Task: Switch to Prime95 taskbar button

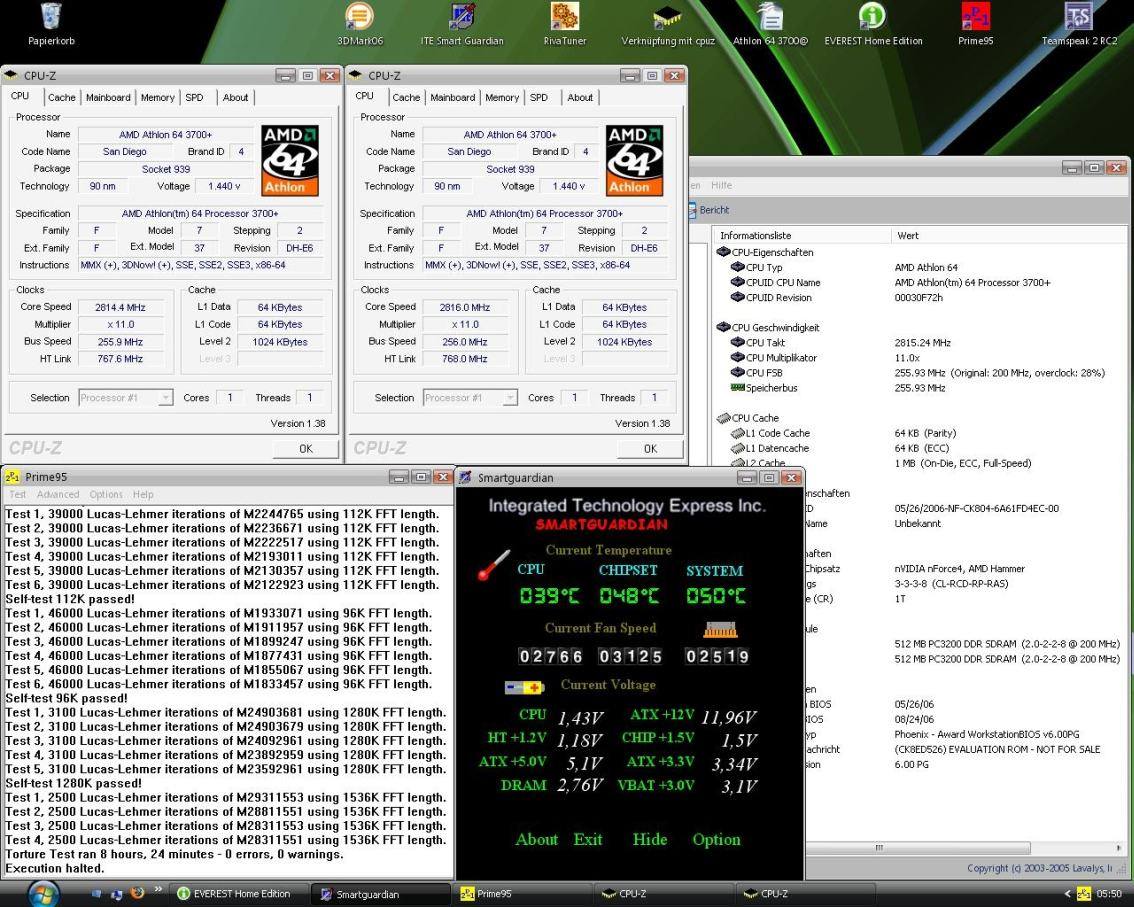Action: pos(522,894)
